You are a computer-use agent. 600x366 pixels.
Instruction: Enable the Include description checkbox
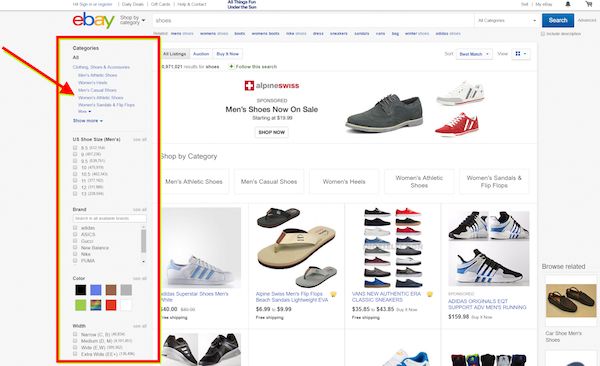(543, 34)
